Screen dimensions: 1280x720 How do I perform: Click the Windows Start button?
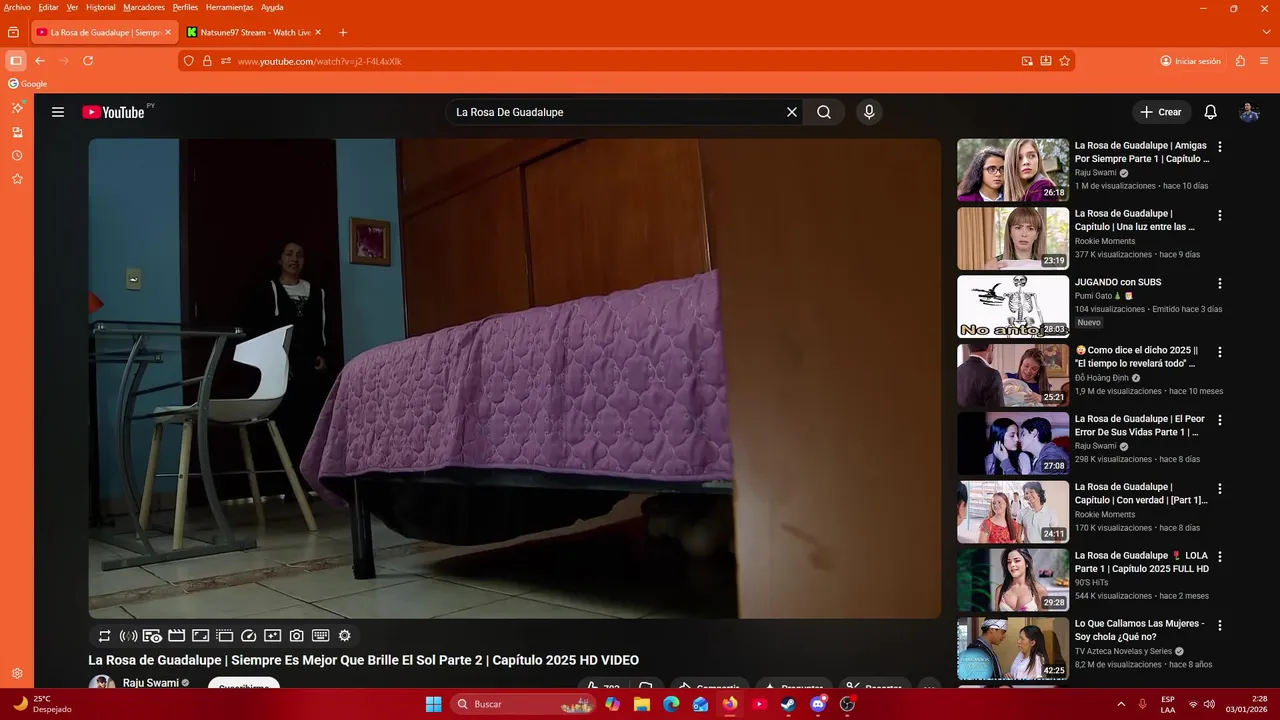[433, 704]
